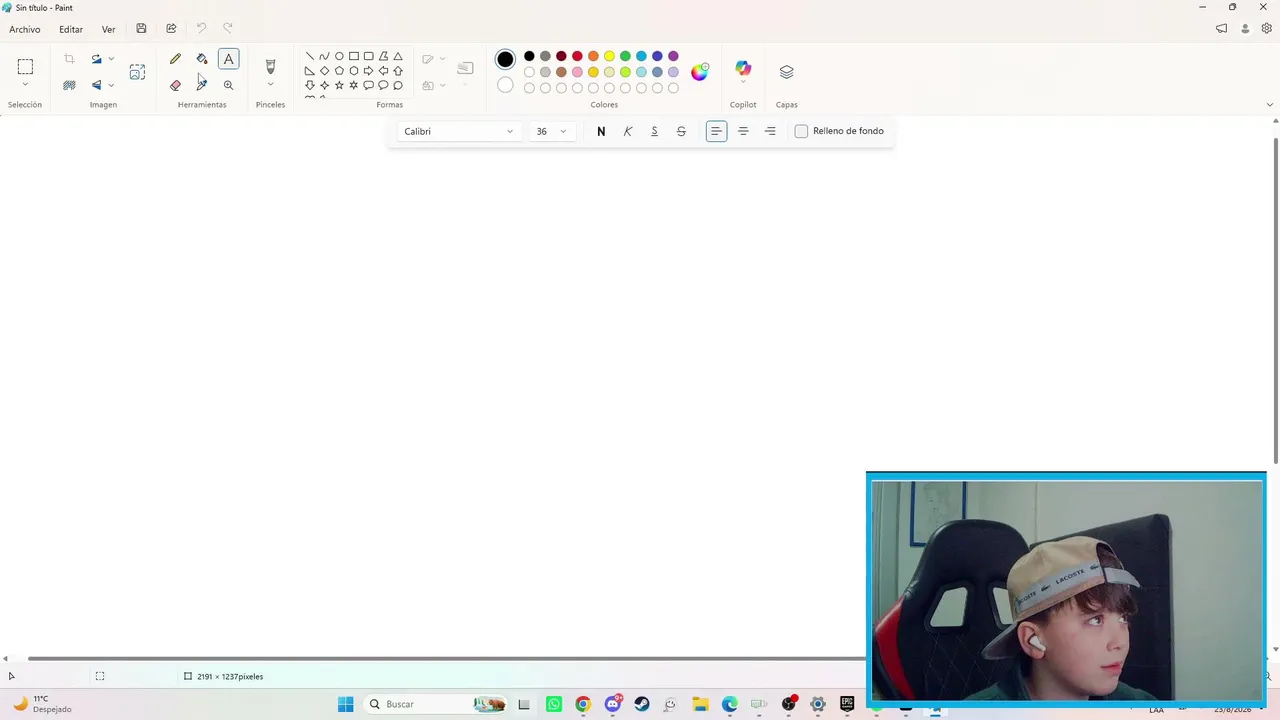Expand the Pinceles brush options chevron
The height and width of the screenshot is (720, 1280).
(270, 85)
